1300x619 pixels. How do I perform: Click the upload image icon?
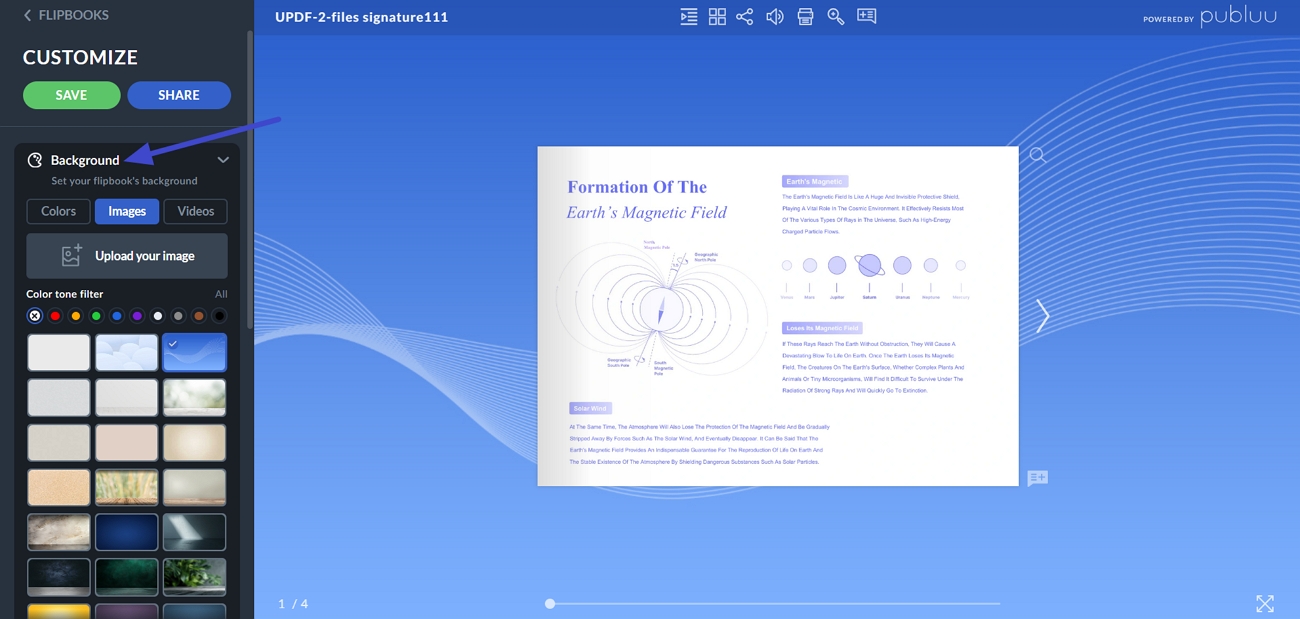72,256
